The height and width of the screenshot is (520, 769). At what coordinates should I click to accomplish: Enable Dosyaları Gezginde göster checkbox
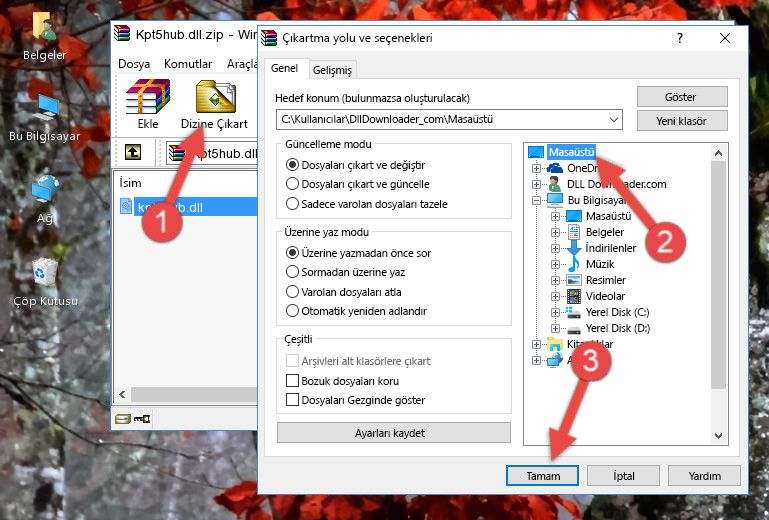(x=292, y=400)
